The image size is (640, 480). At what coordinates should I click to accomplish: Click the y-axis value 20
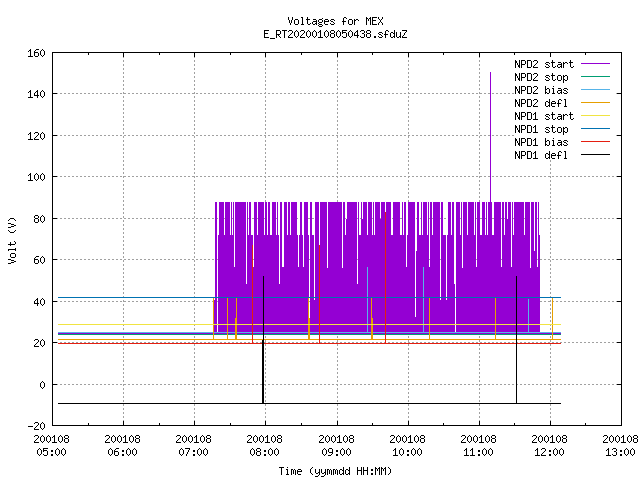point(40,343)
